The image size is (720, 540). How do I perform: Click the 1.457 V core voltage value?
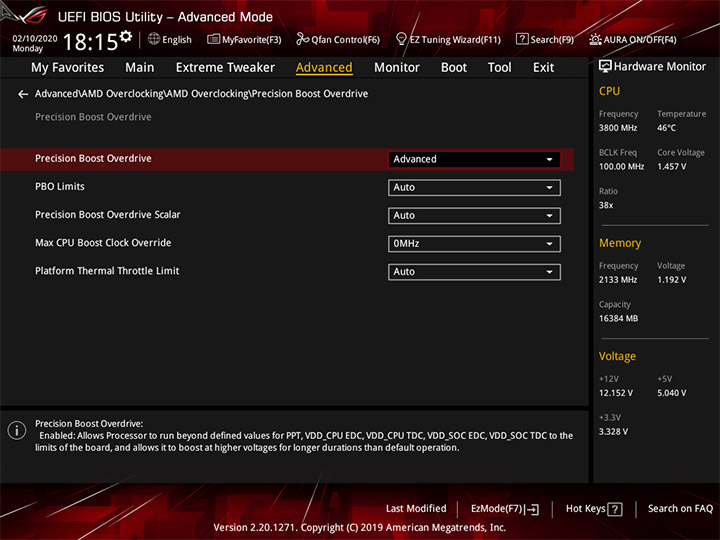[671, 167]
